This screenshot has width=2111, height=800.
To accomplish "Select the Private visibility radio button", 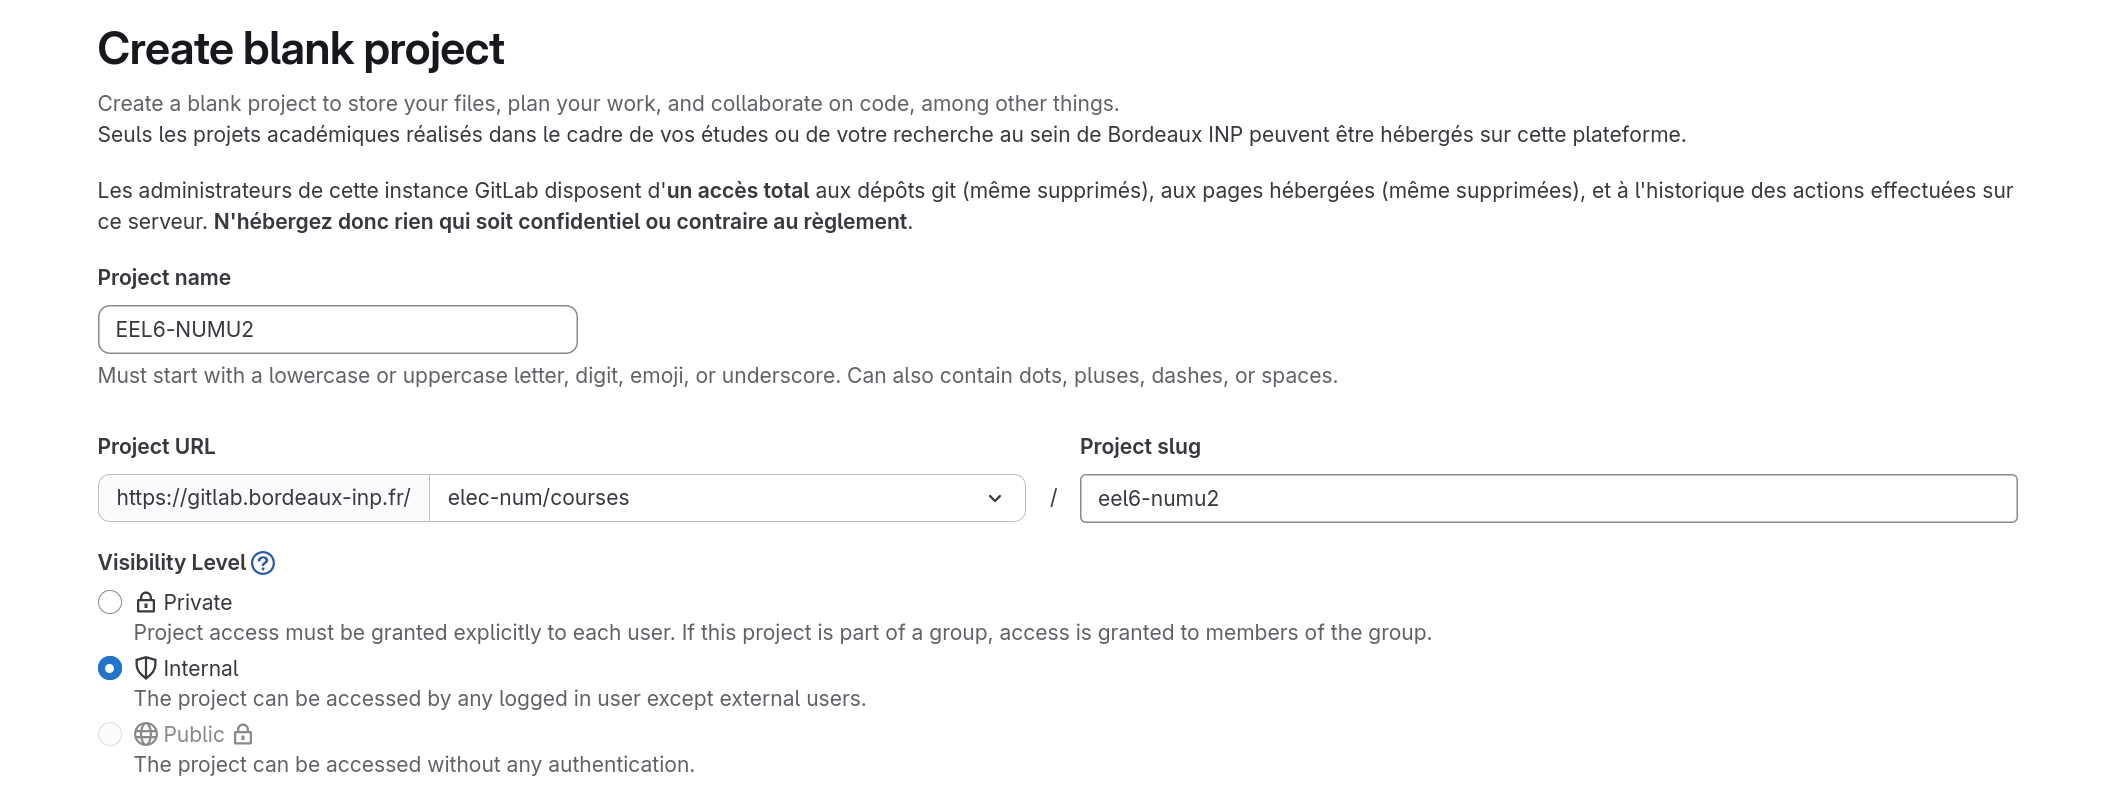I will click(110, 602).
